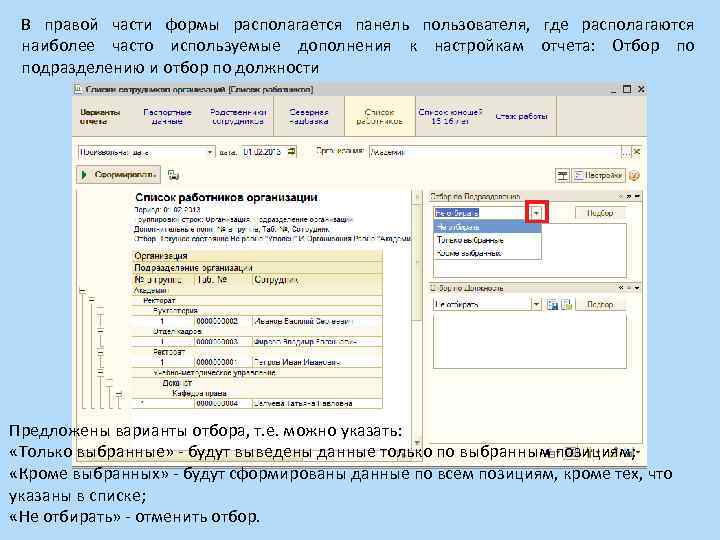This screenshot has width=720, height=540.
Task: Click the panel layout icon left of Настройки
Action: (x=562, y=175)
